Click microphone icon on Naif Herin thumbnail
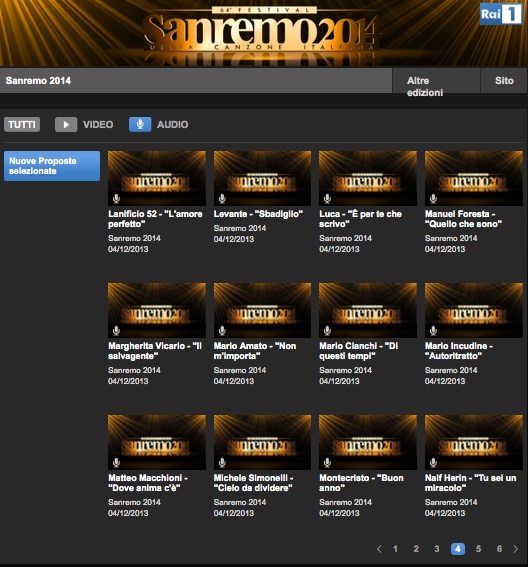The image size is (528, 567). 433,462
